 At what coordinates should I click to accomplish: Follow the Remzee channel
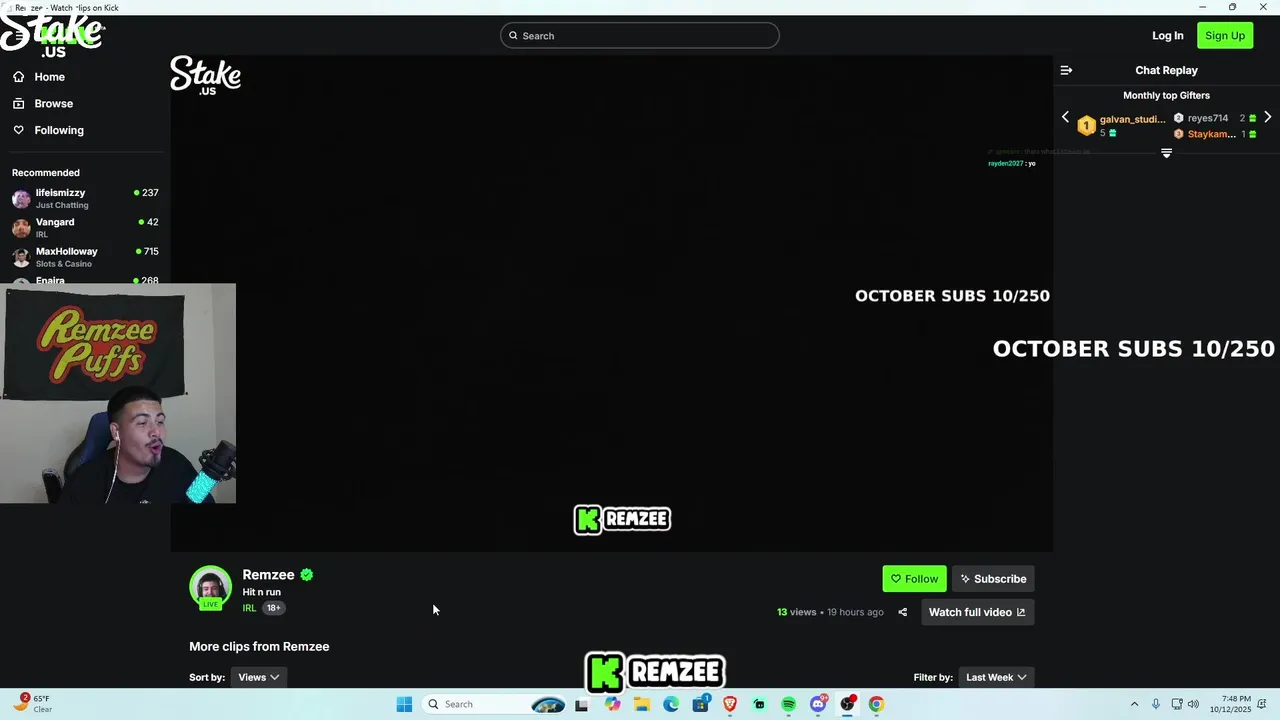tap(914, 579)
